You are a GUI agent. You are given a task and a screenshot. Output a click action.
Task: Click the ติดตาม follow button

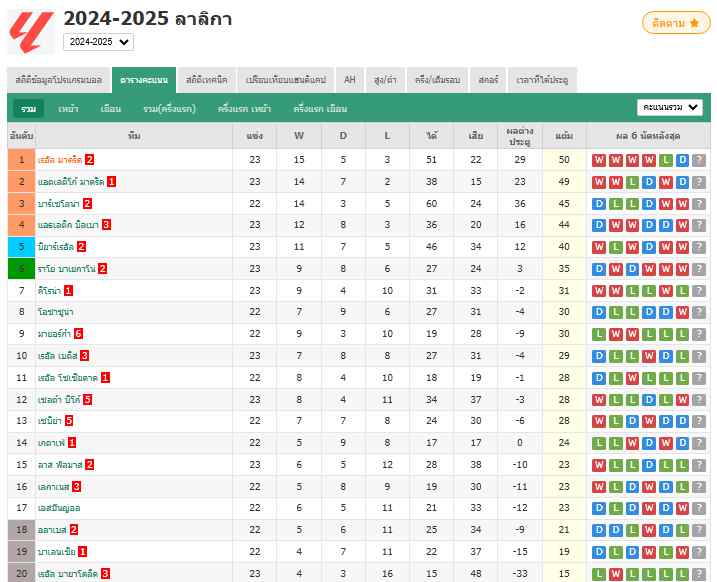tap(676, 23)
